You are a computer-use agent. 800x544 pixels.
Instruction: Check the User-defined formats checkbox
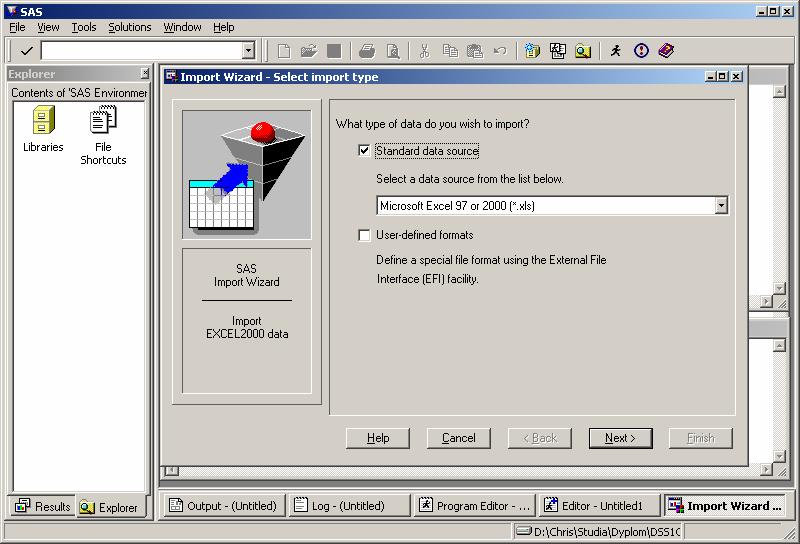point(364,235)
